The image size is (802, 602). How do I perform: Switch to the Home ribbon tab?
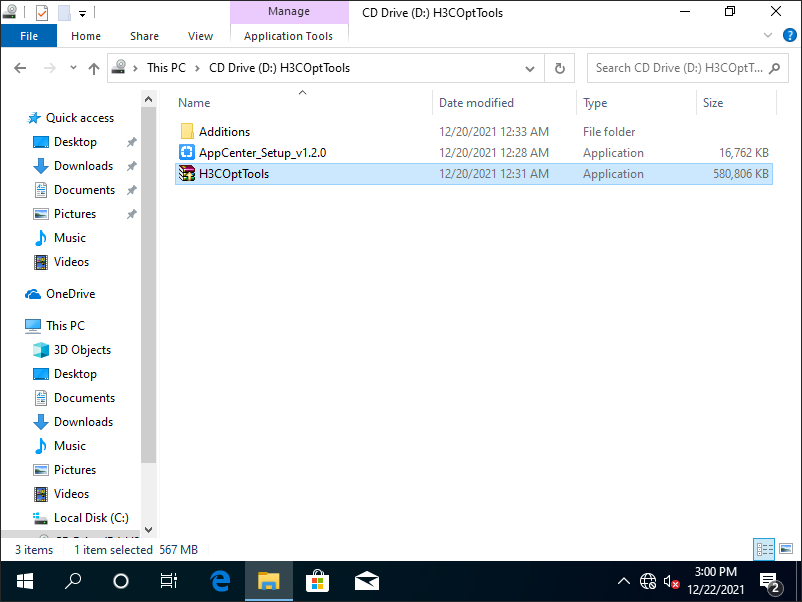pyautogui.click(x=86, y=36)
